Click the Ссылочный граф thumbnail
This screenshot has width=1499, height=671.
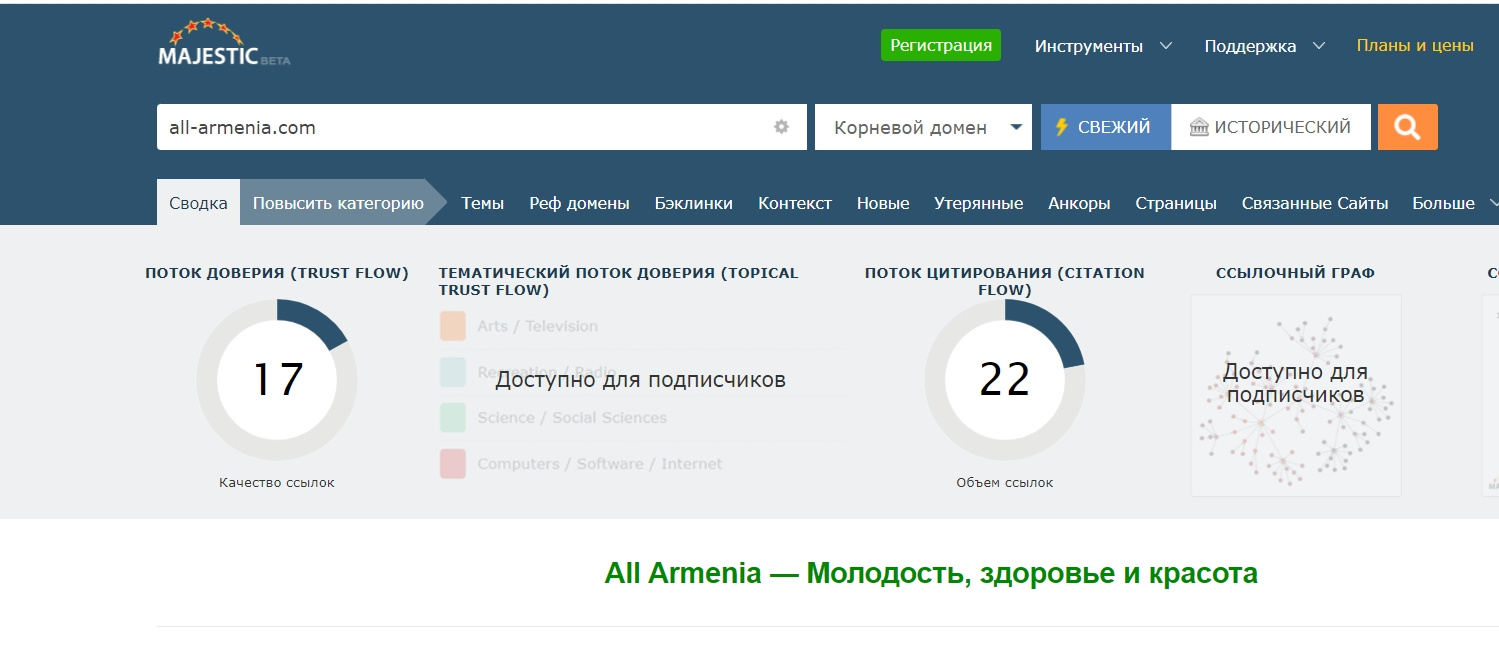click(1296, 395)
